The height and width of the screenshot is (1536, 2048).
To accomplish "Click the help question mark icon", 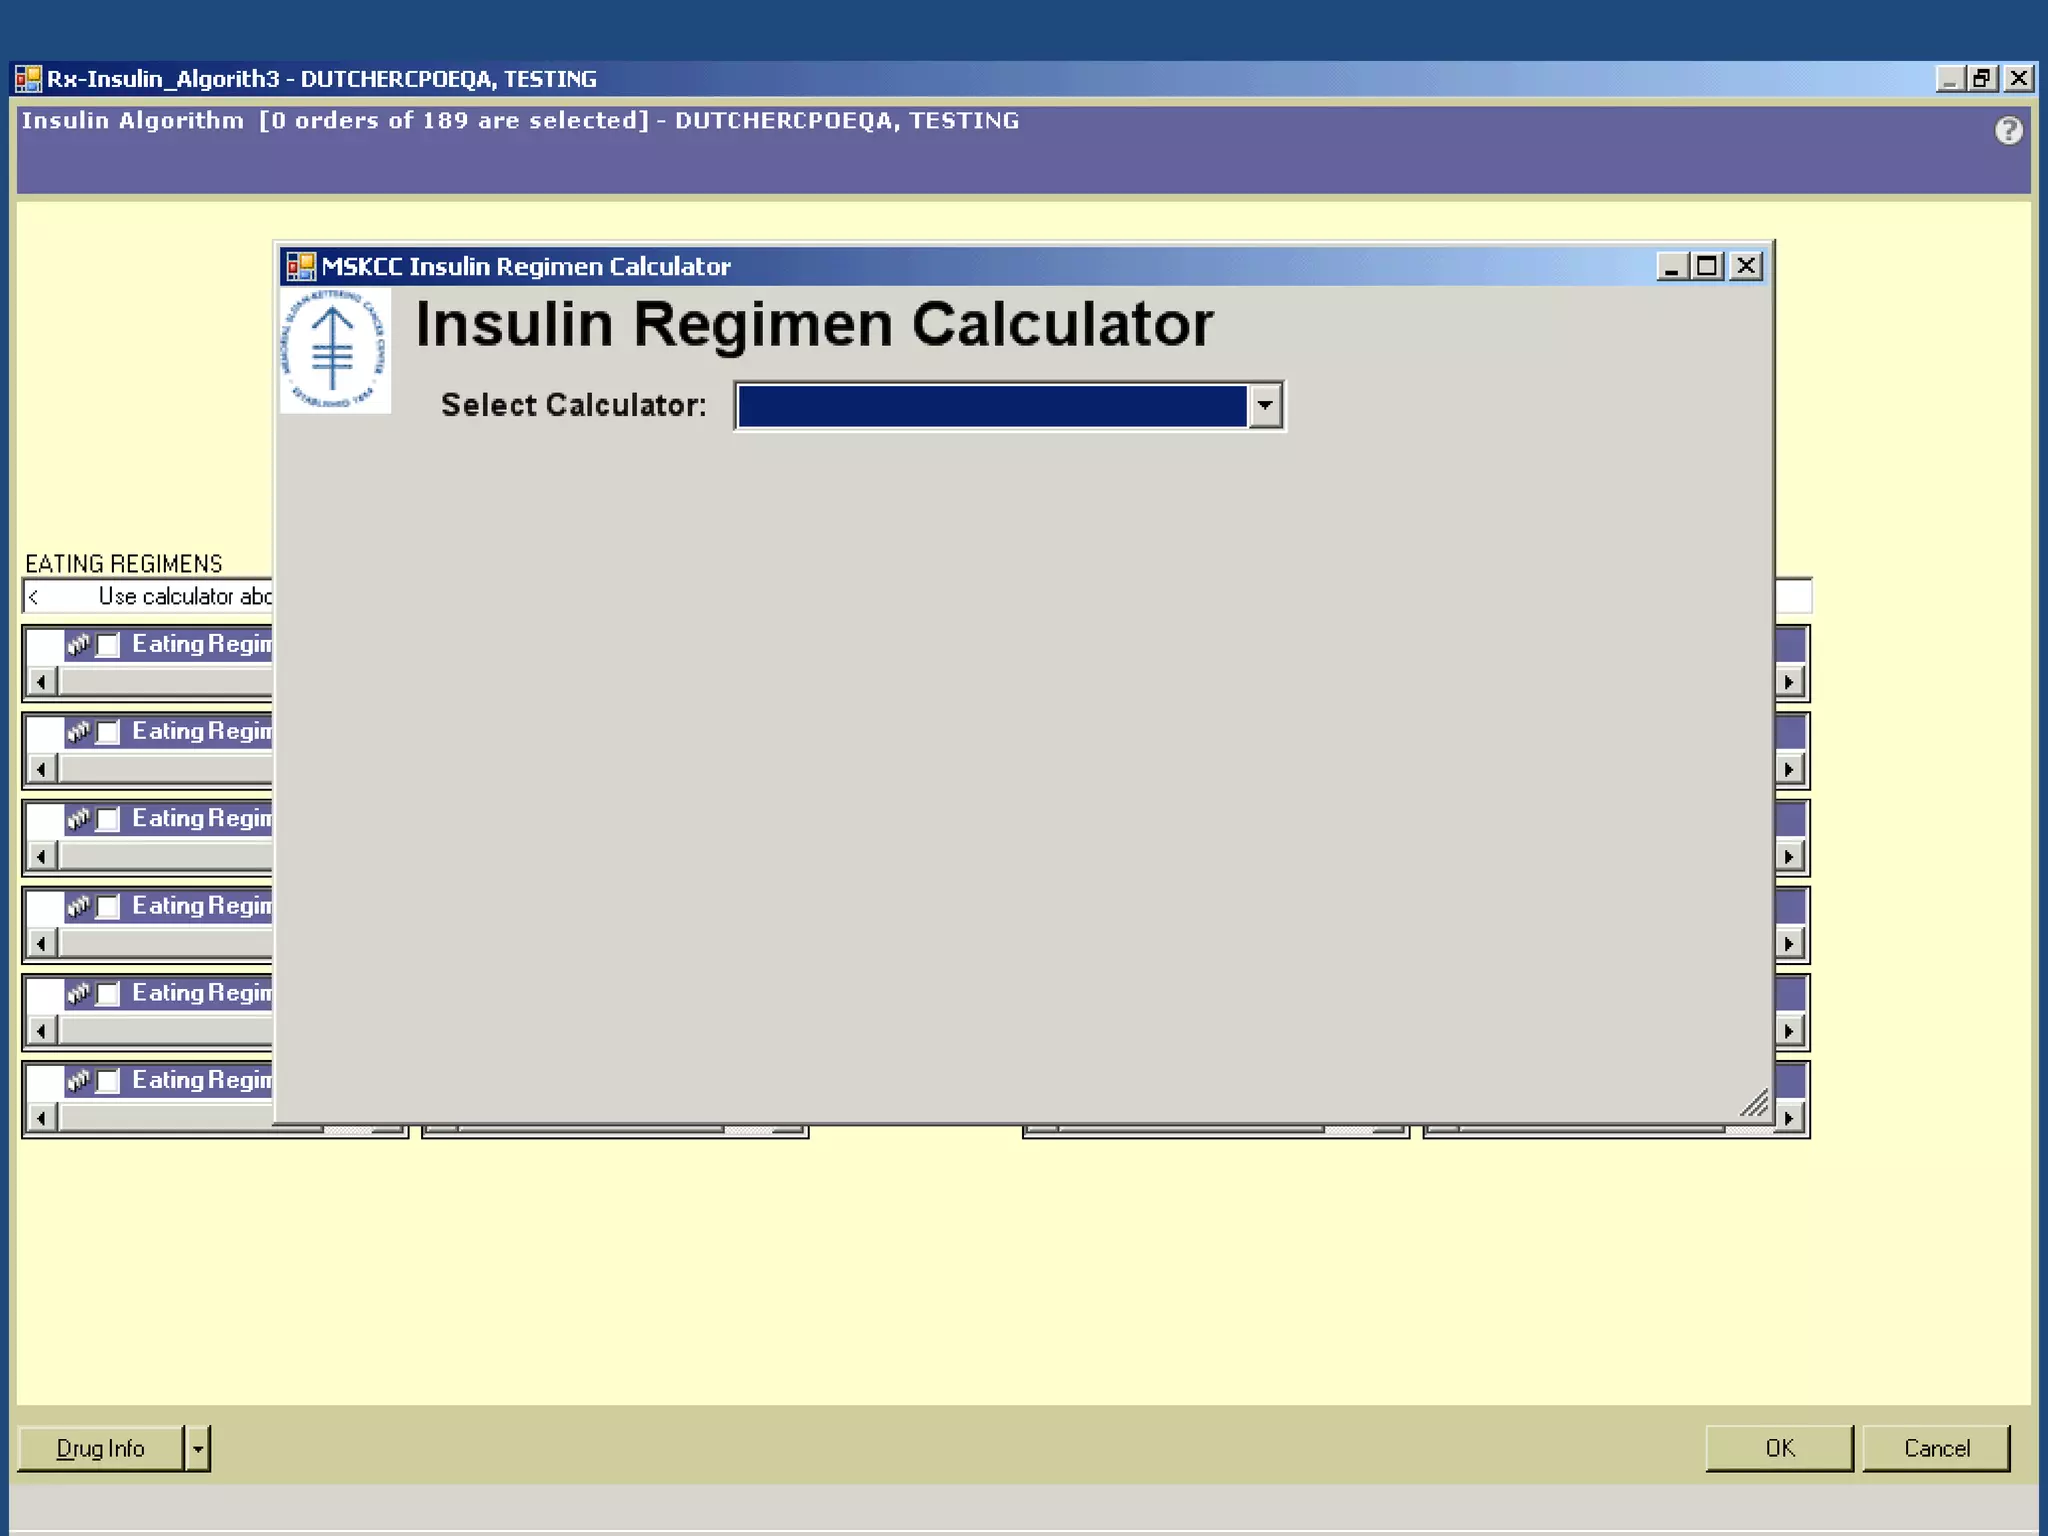I will point(2008,131).
